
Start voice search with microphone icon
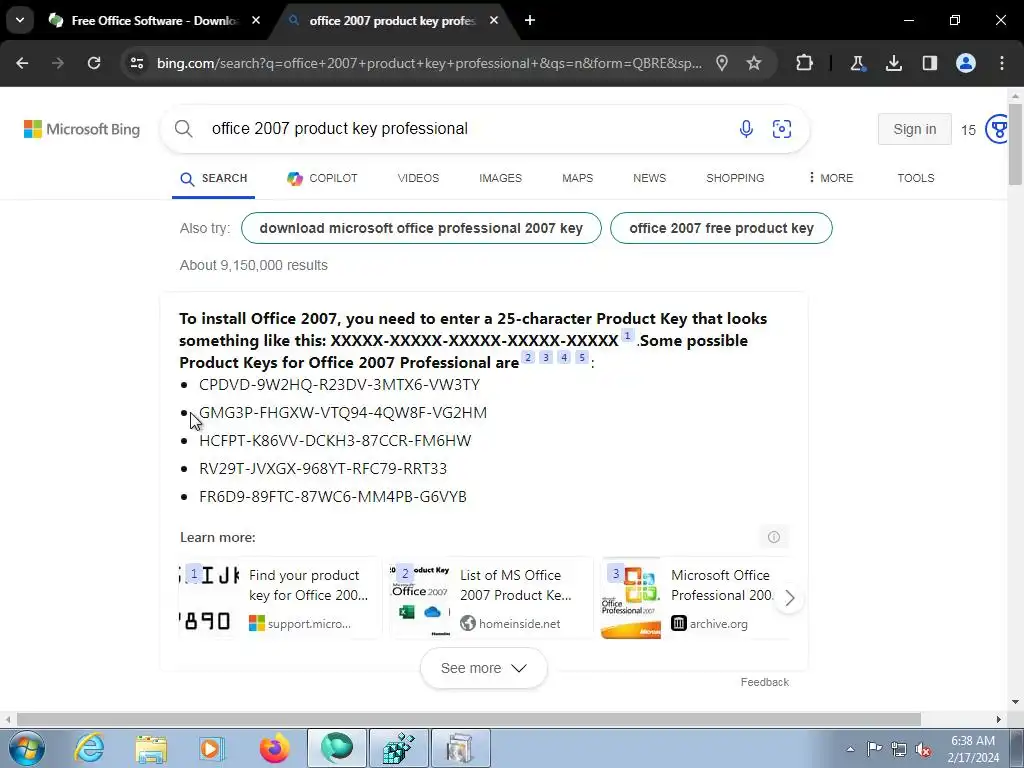(x=746, y=129)
